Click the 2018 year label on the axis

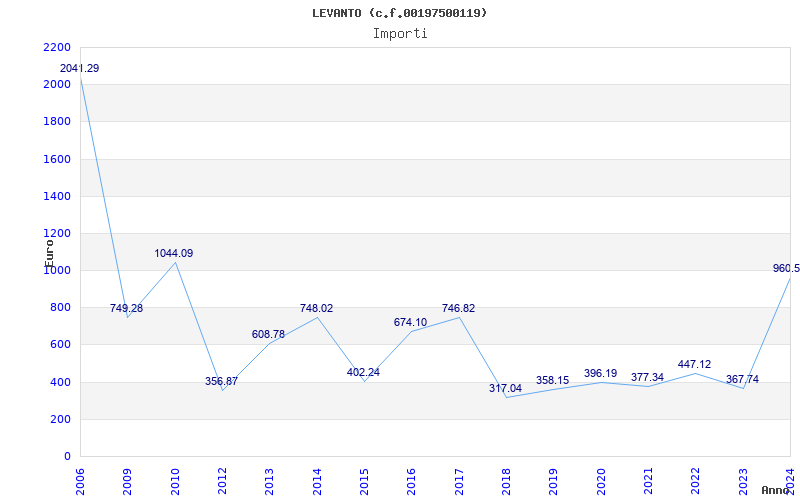point(506,482)
